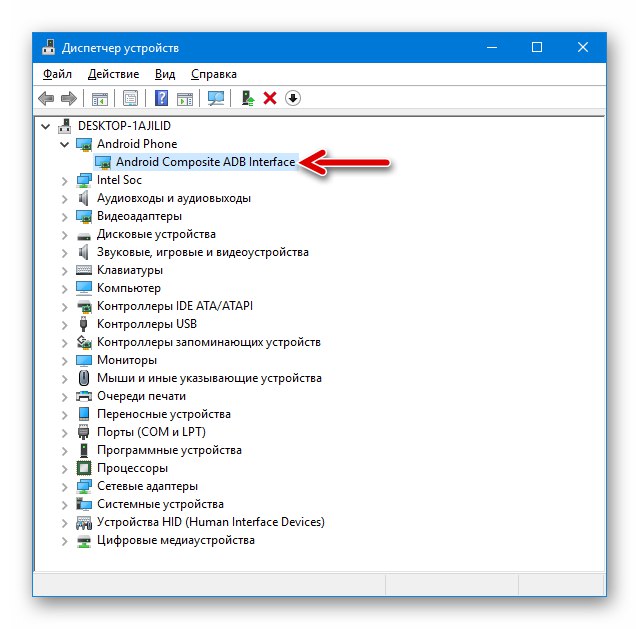Click the Дисковые устройства drive icon

tap(84, 236)
